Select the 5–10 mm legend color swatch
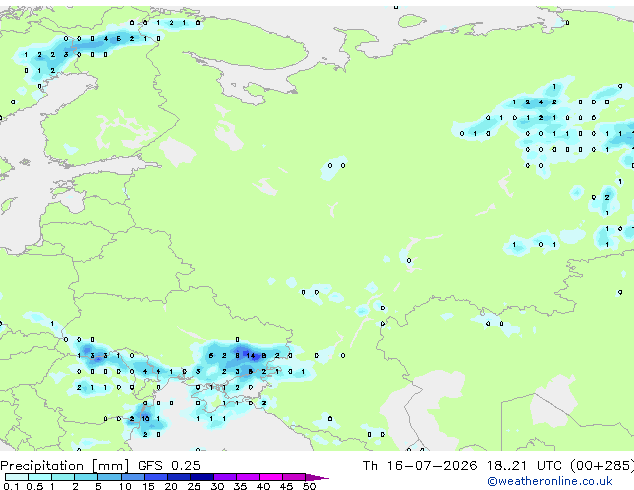 109,477
